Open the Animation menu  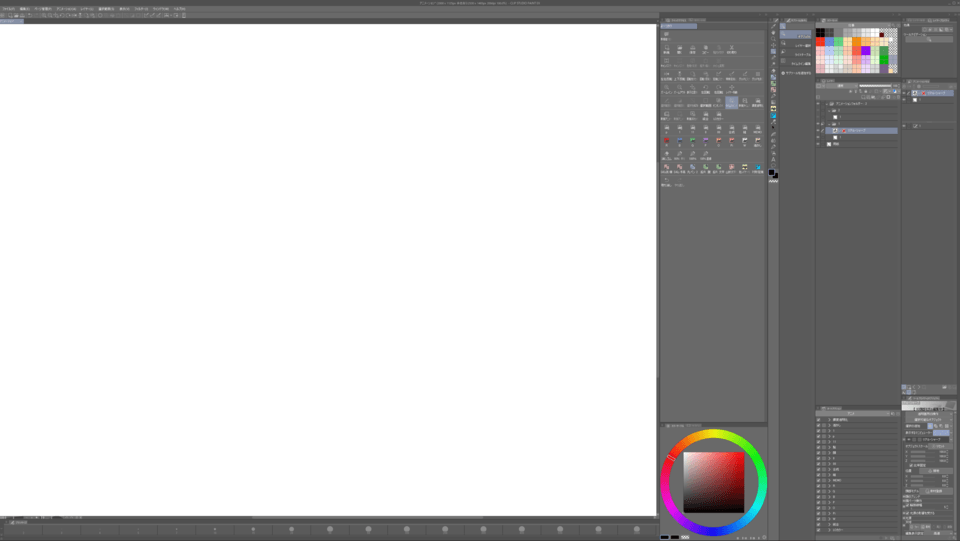click(66, 9)
